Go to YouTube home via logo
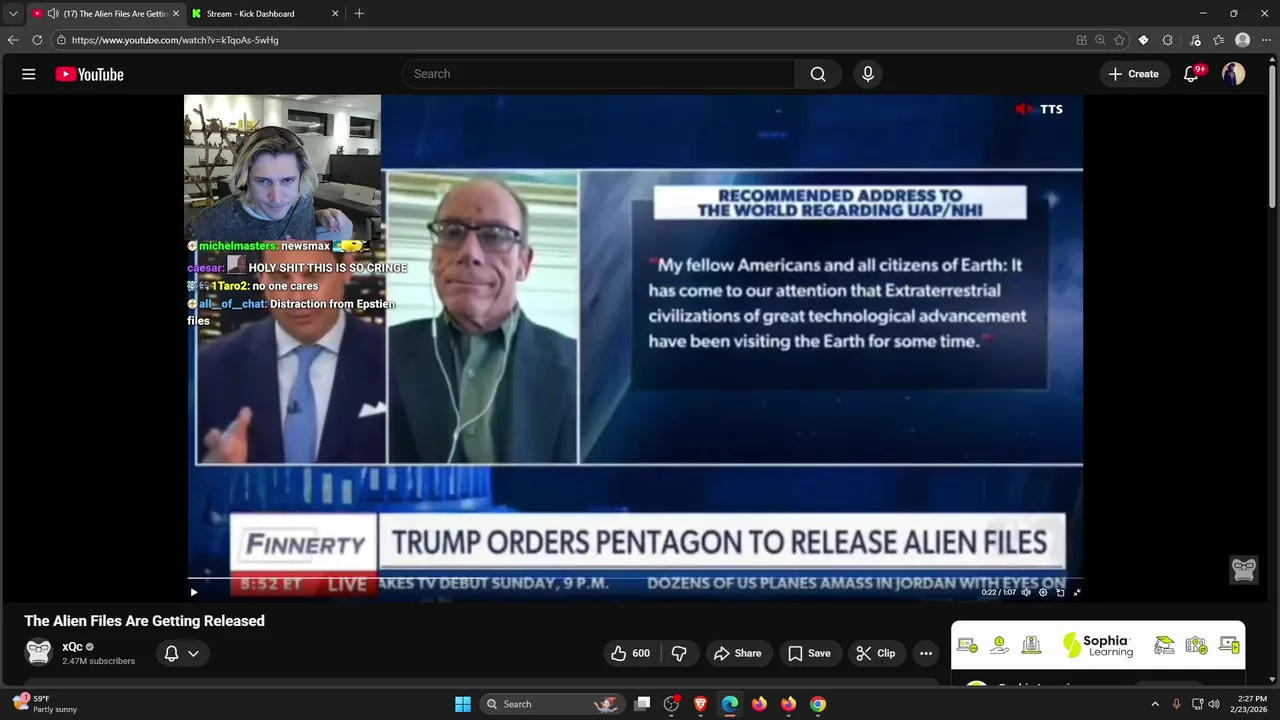This screenshot has width=1280, height=720. tap(89, 74)
